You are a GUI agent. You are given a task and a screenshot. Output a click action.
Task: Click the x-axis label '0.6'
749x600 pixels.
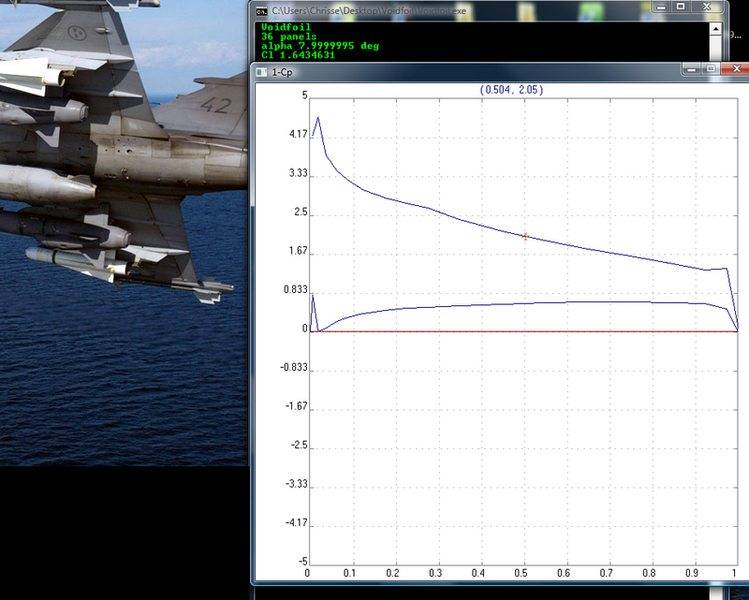click(564, 573)
